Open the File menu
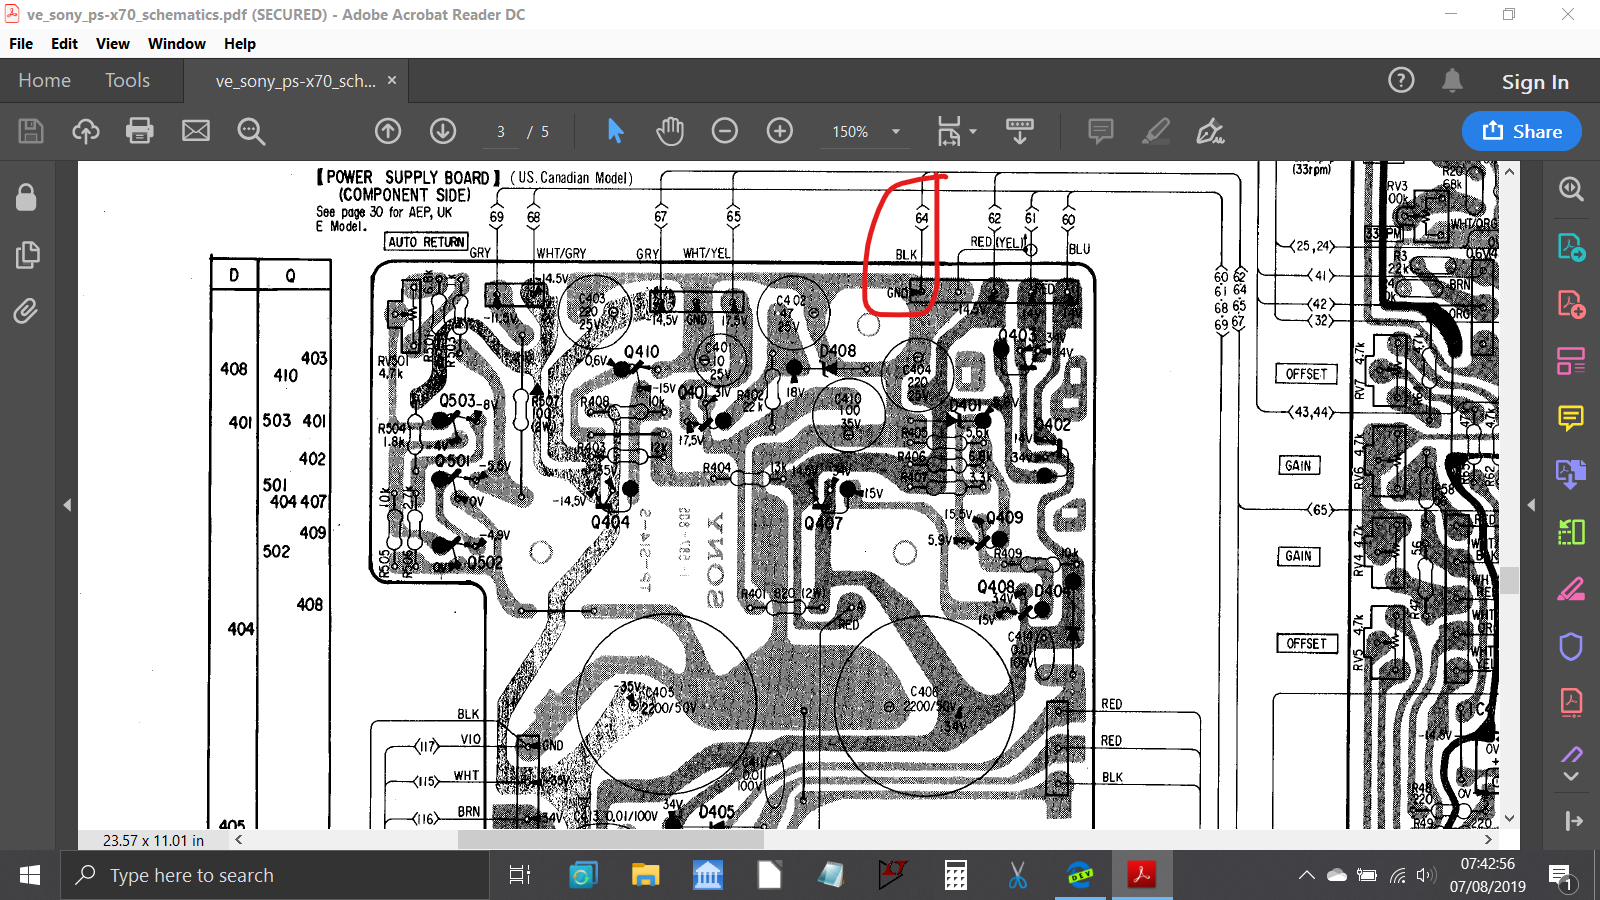This screenshot has height=900, width=1600. point(21,44)
